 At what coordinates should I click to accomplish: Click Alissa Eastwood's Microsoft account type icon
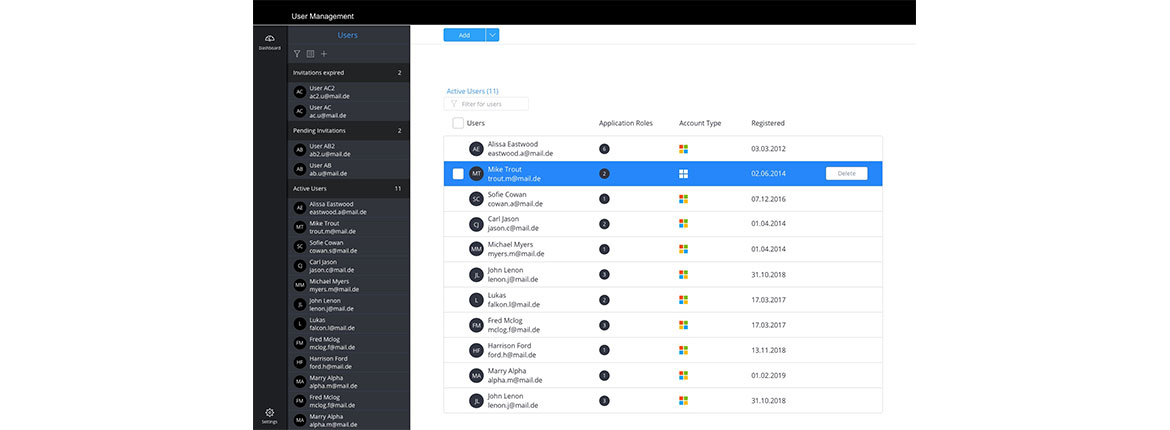point(684,149)
